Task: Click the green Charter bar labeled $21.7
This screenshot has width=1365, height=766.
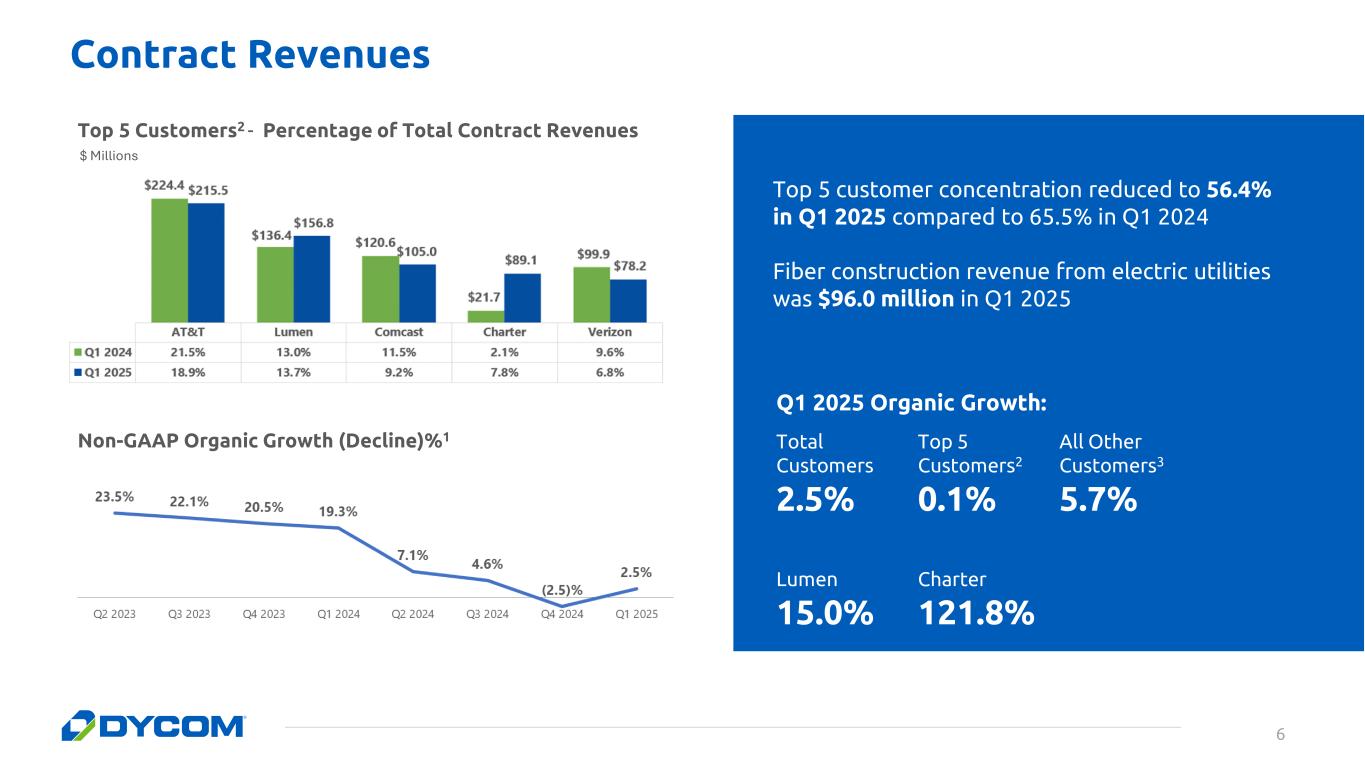Action: (485, 316)
